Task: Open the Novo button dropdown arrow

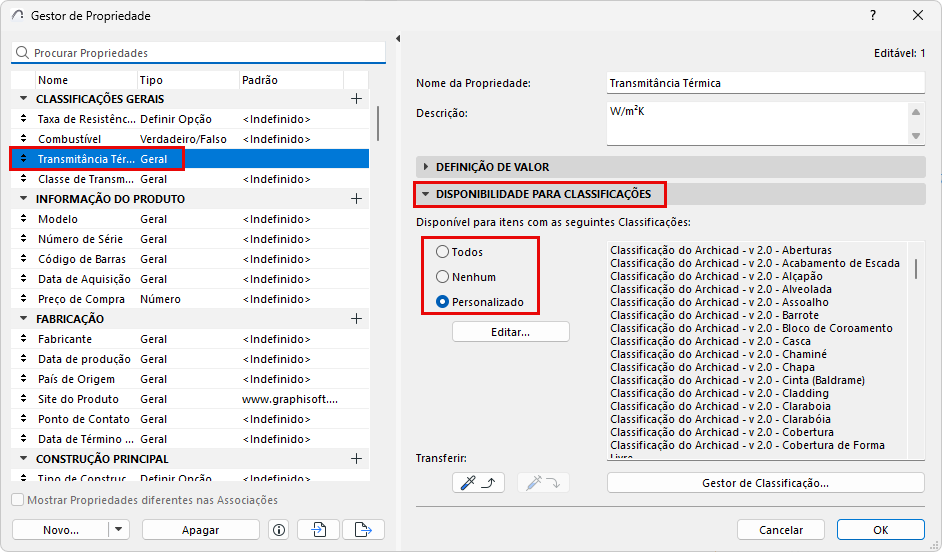Action: (118, 530)
